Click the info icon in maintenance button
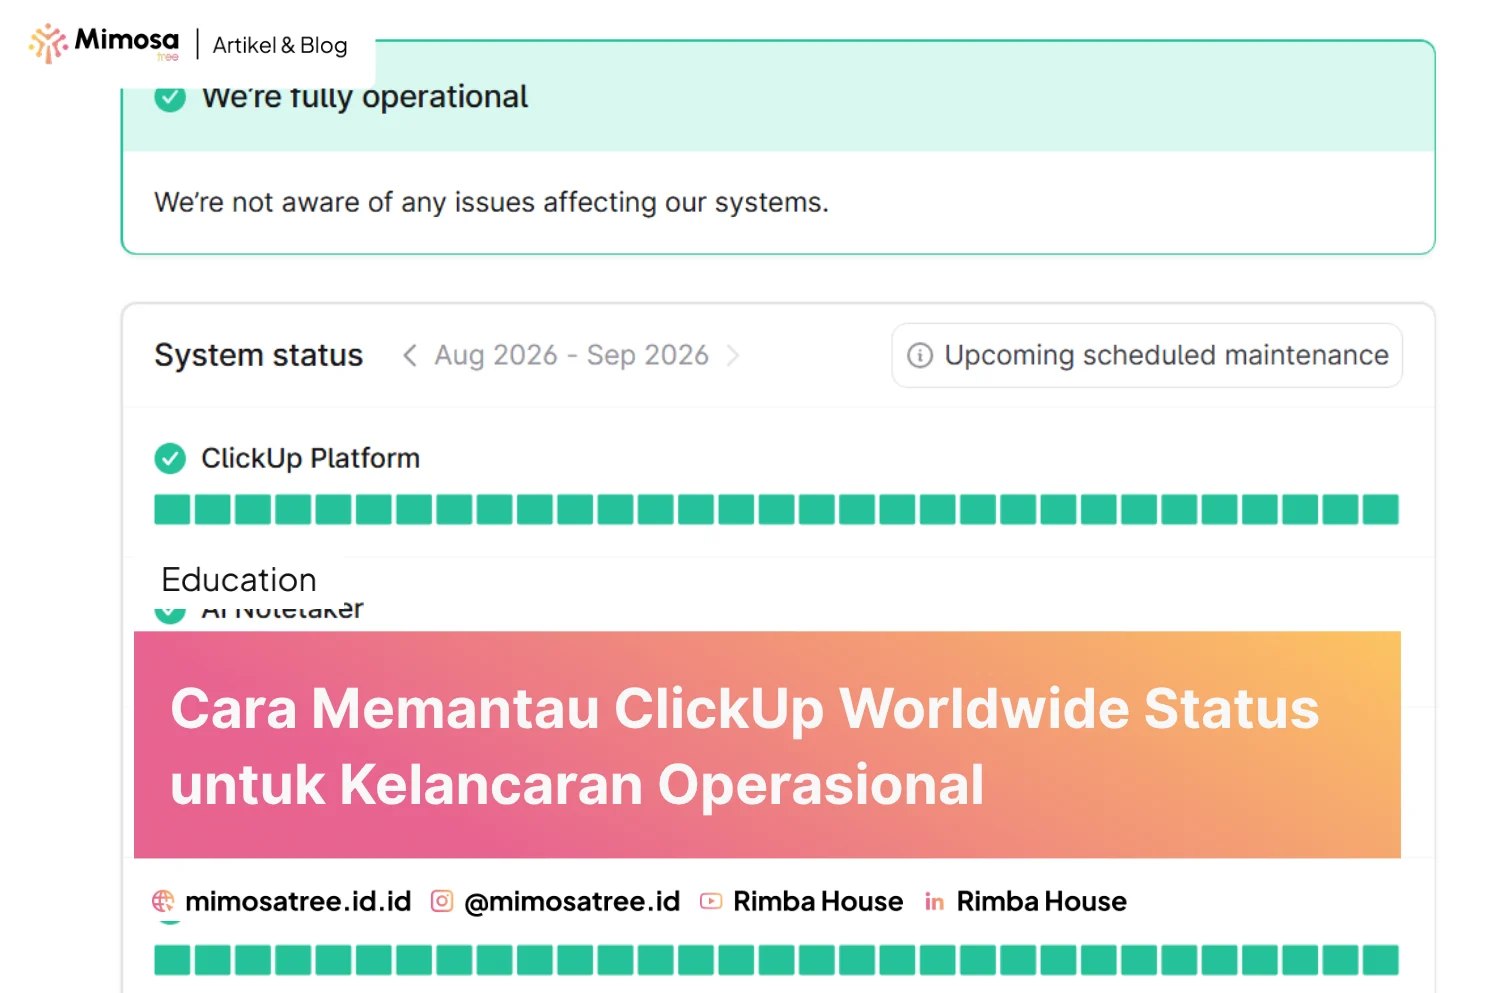The image size is (1500, 993). (920, 355)
